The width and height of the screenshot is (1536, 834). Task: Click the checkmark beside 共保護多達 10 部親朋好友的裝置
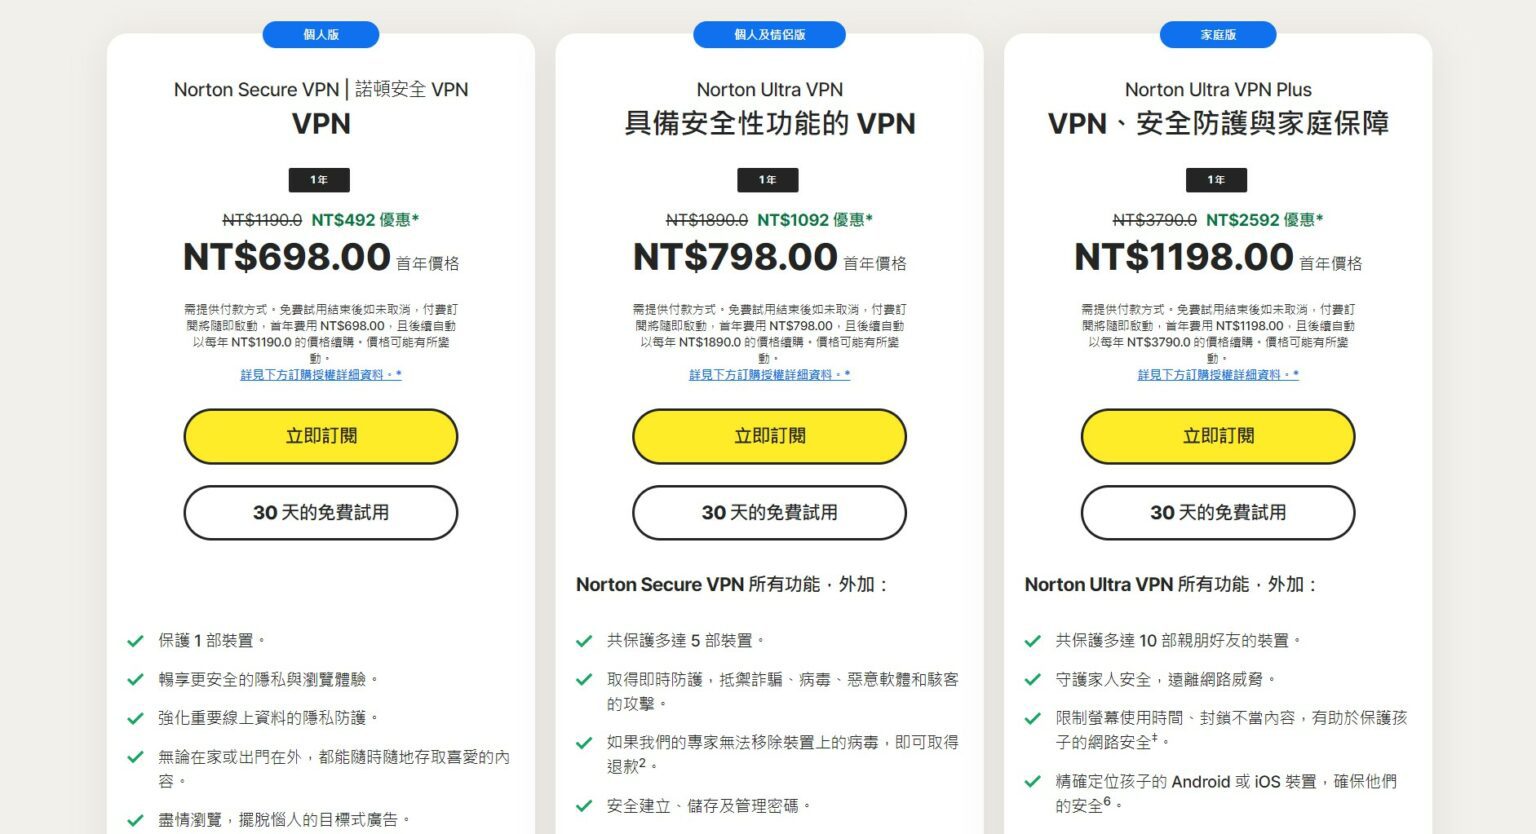(1031, 640)
